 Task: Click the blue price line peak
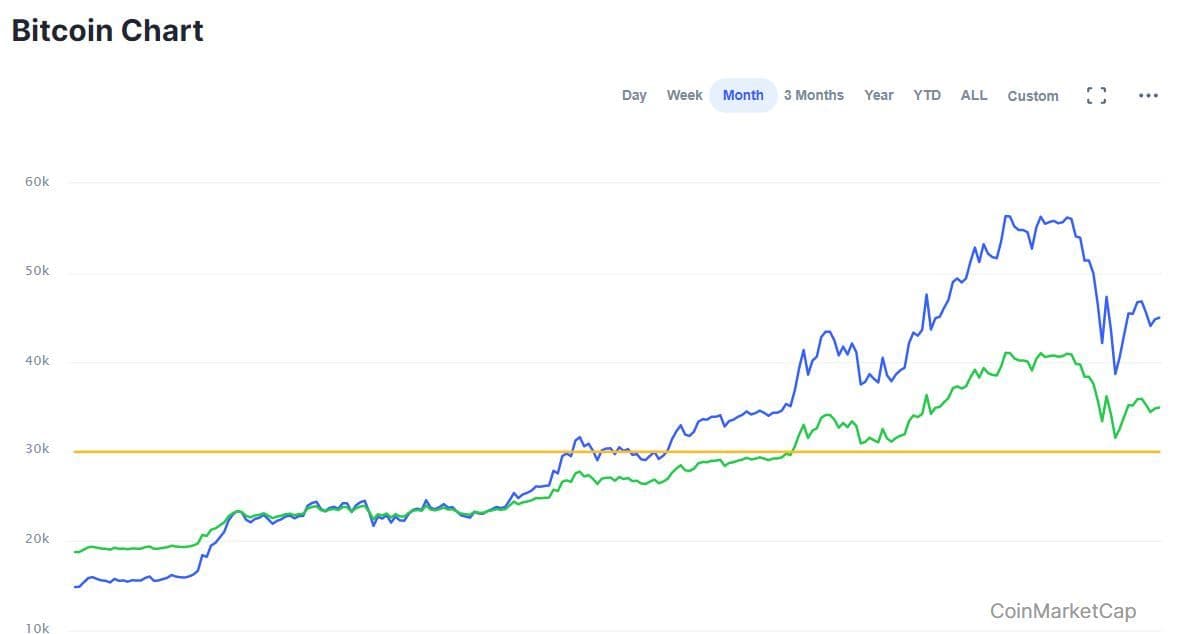coord(1007,216)
